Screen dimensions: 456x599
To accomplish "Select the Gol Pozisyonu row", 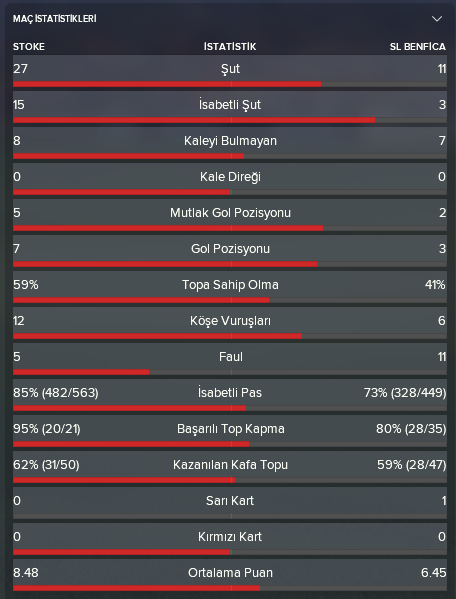I will [230, 251].
